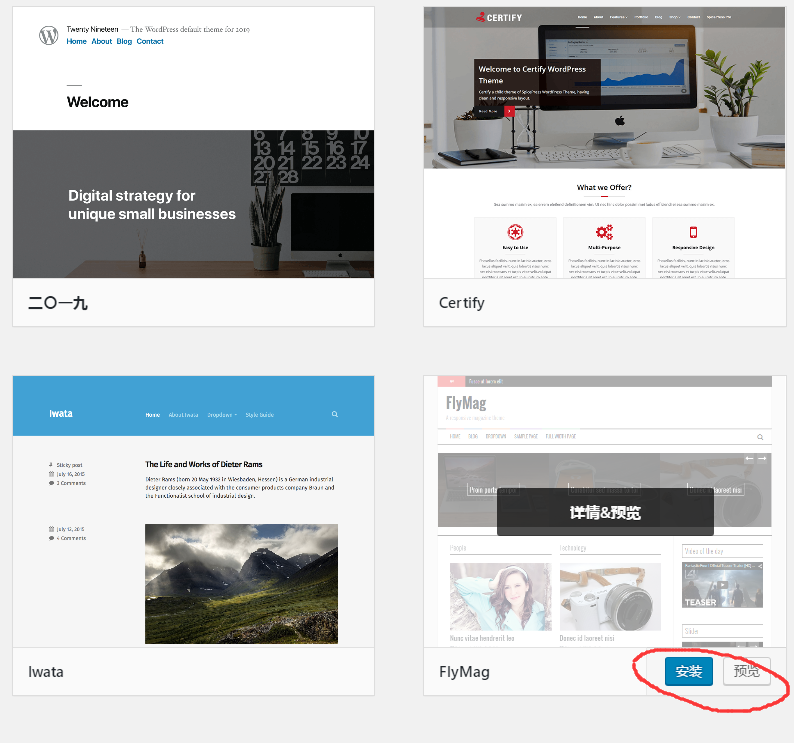Click the Easy to Use icon in Certify

point(515,232)
